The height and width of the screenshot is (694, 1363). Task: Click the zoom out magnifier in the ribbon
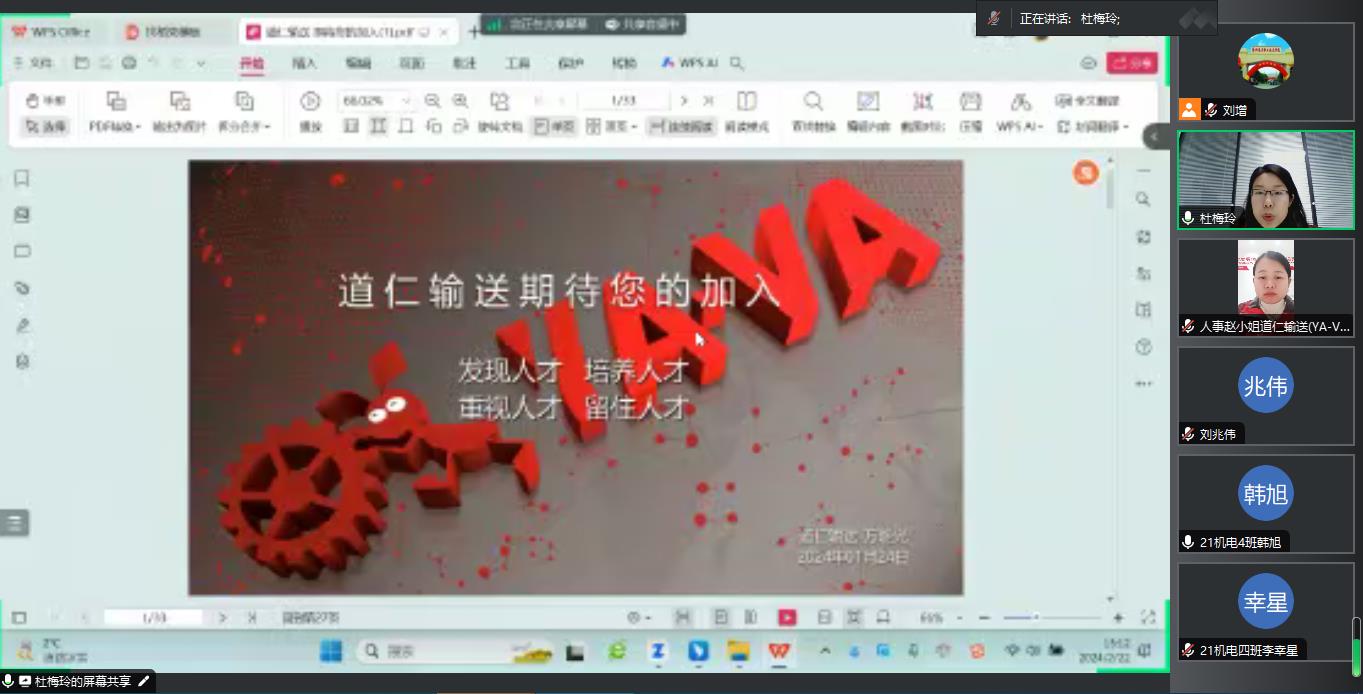pos(432,101)
